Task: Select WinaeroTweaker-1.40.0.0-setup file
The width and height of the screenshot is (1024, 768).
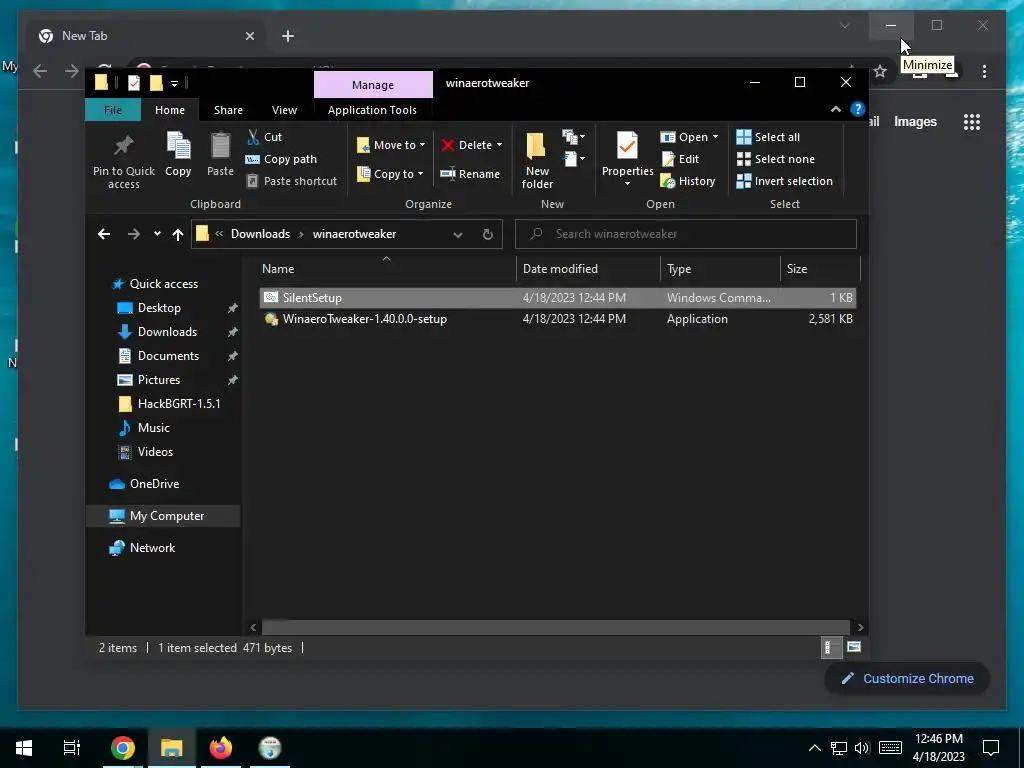Action: 557,319
